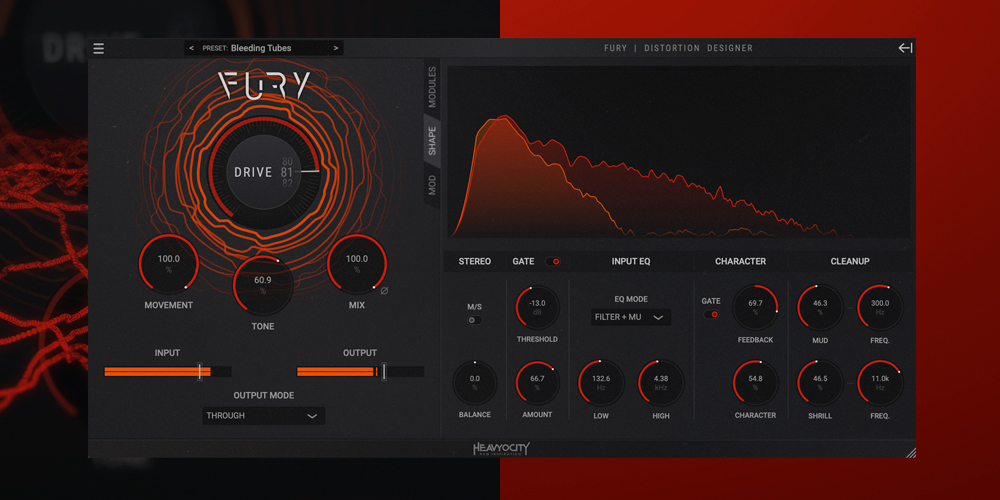Go to the next preset arrow
Screen dimensions: 1000x500
pyautogui.click(x=336, y=48)
